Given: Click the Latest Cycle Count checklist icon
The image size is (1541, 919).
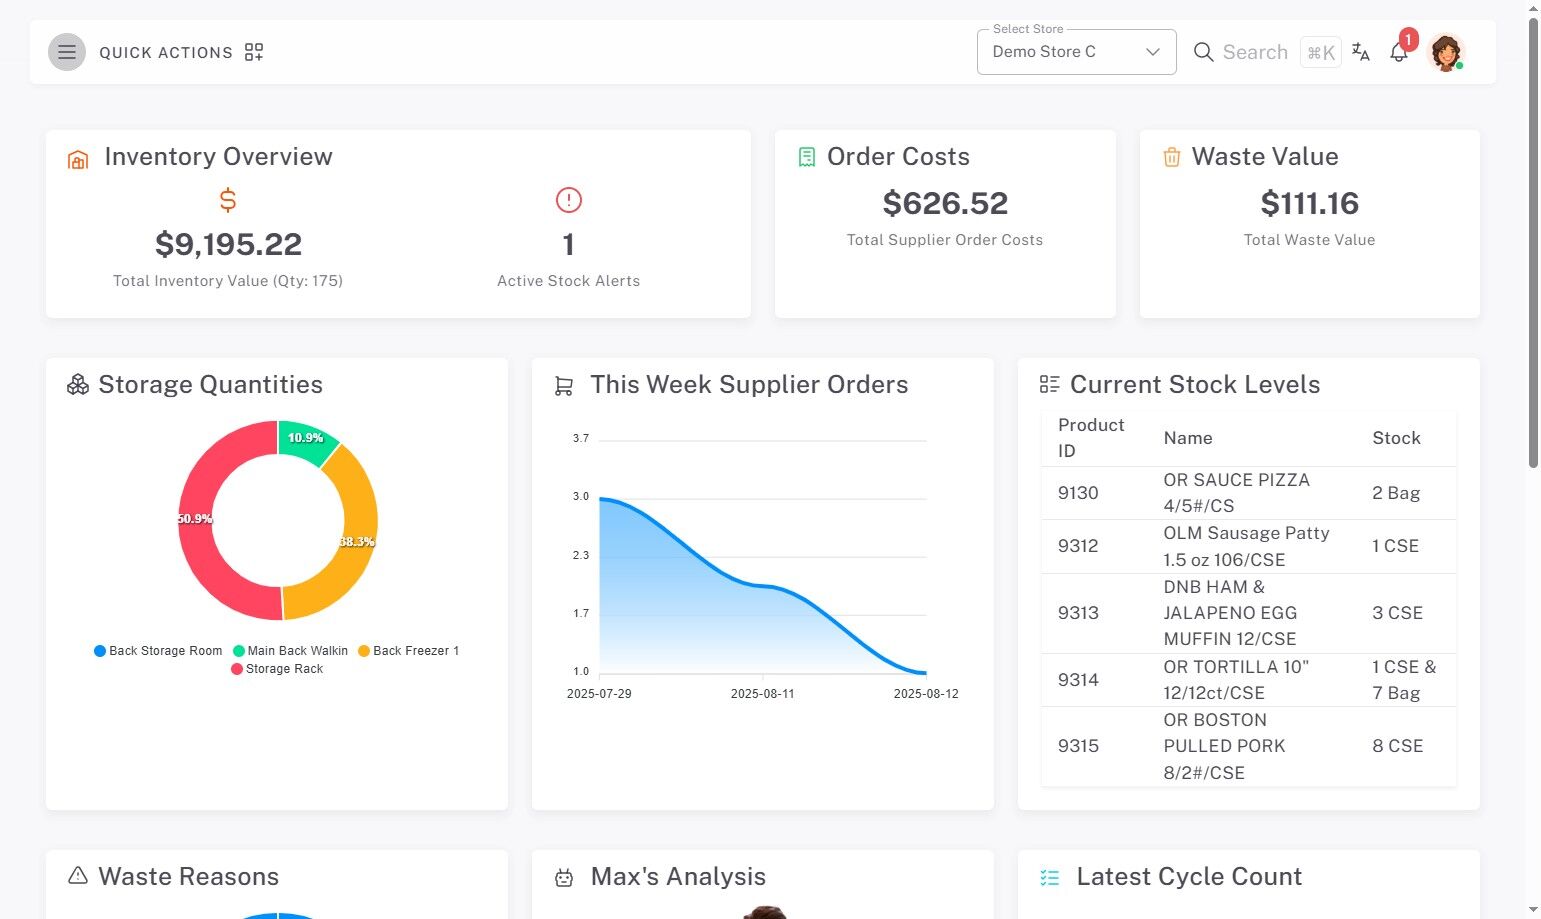Looking at the screenshot, I should (1049, 877).
